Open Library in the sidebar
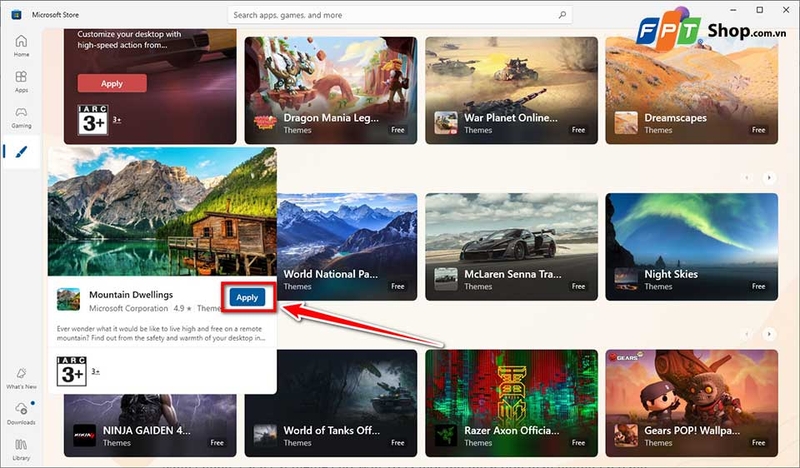The width and height of the screenshot is (800, 468). coord(21,449)
